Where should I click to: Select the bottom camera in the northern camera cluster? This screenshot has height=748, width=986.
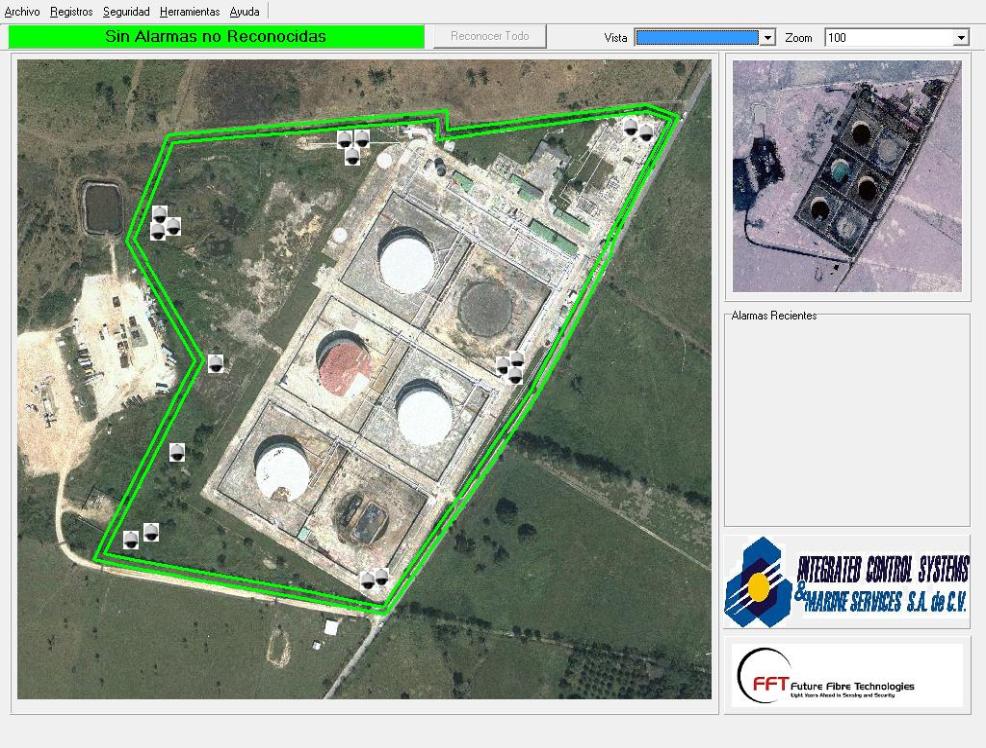[352, 157]
